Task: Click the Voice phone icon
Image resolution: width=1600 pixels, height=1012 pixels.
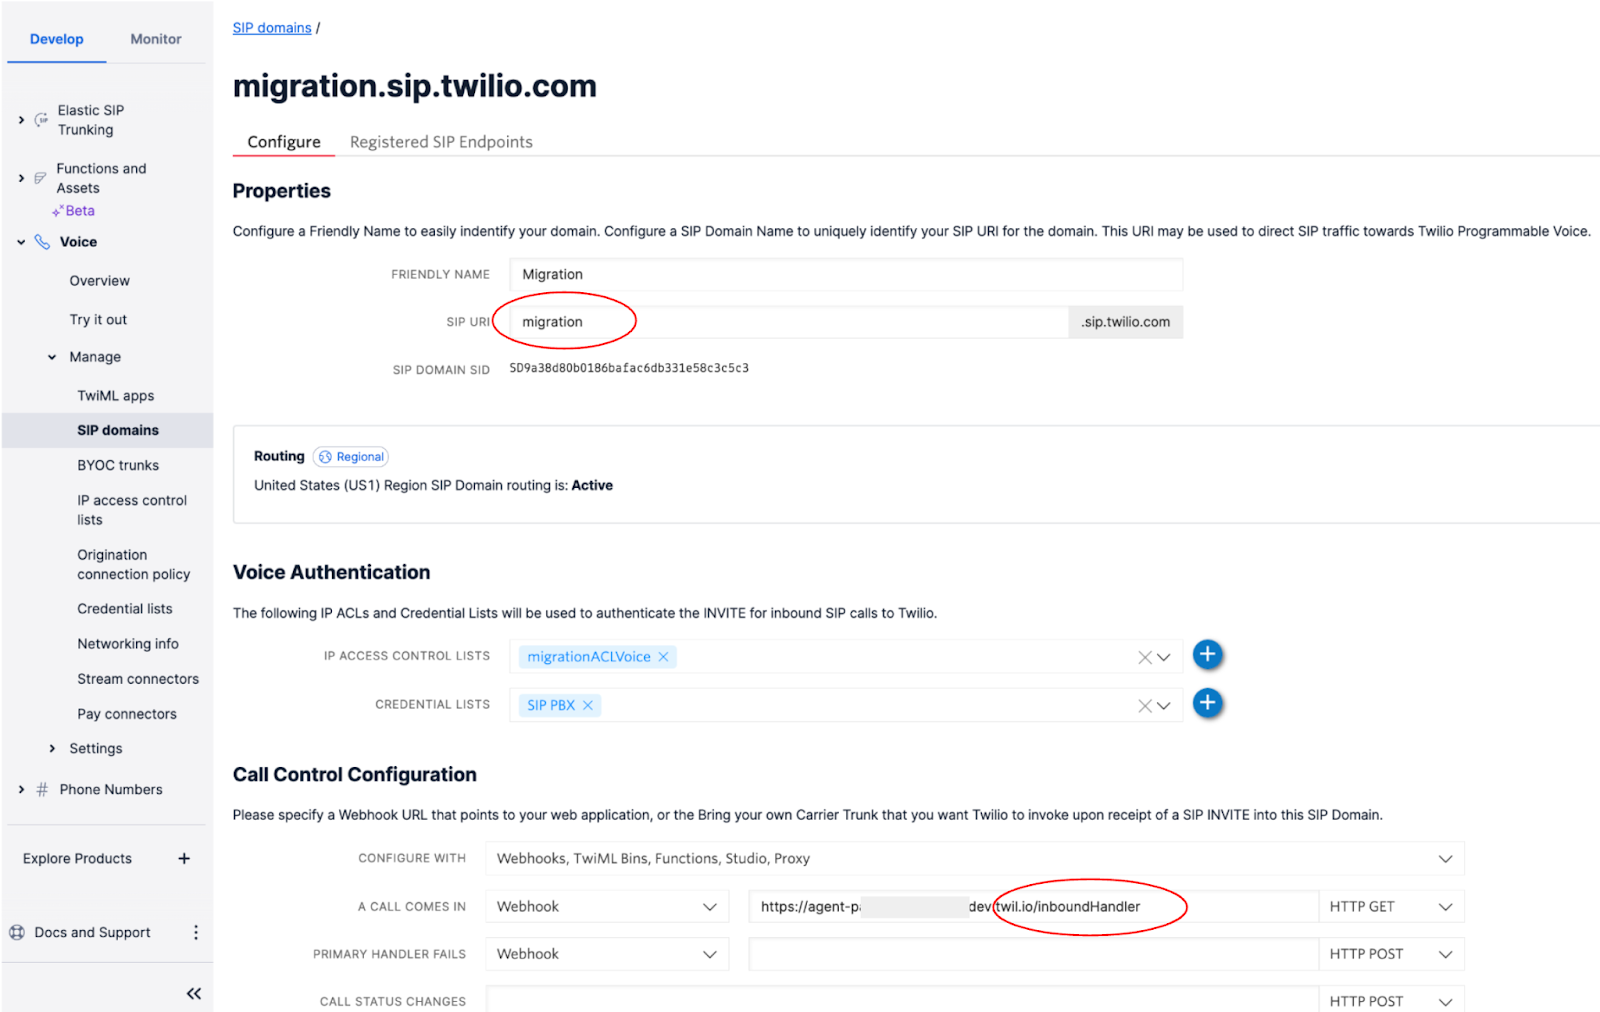Action: (42, 242)
